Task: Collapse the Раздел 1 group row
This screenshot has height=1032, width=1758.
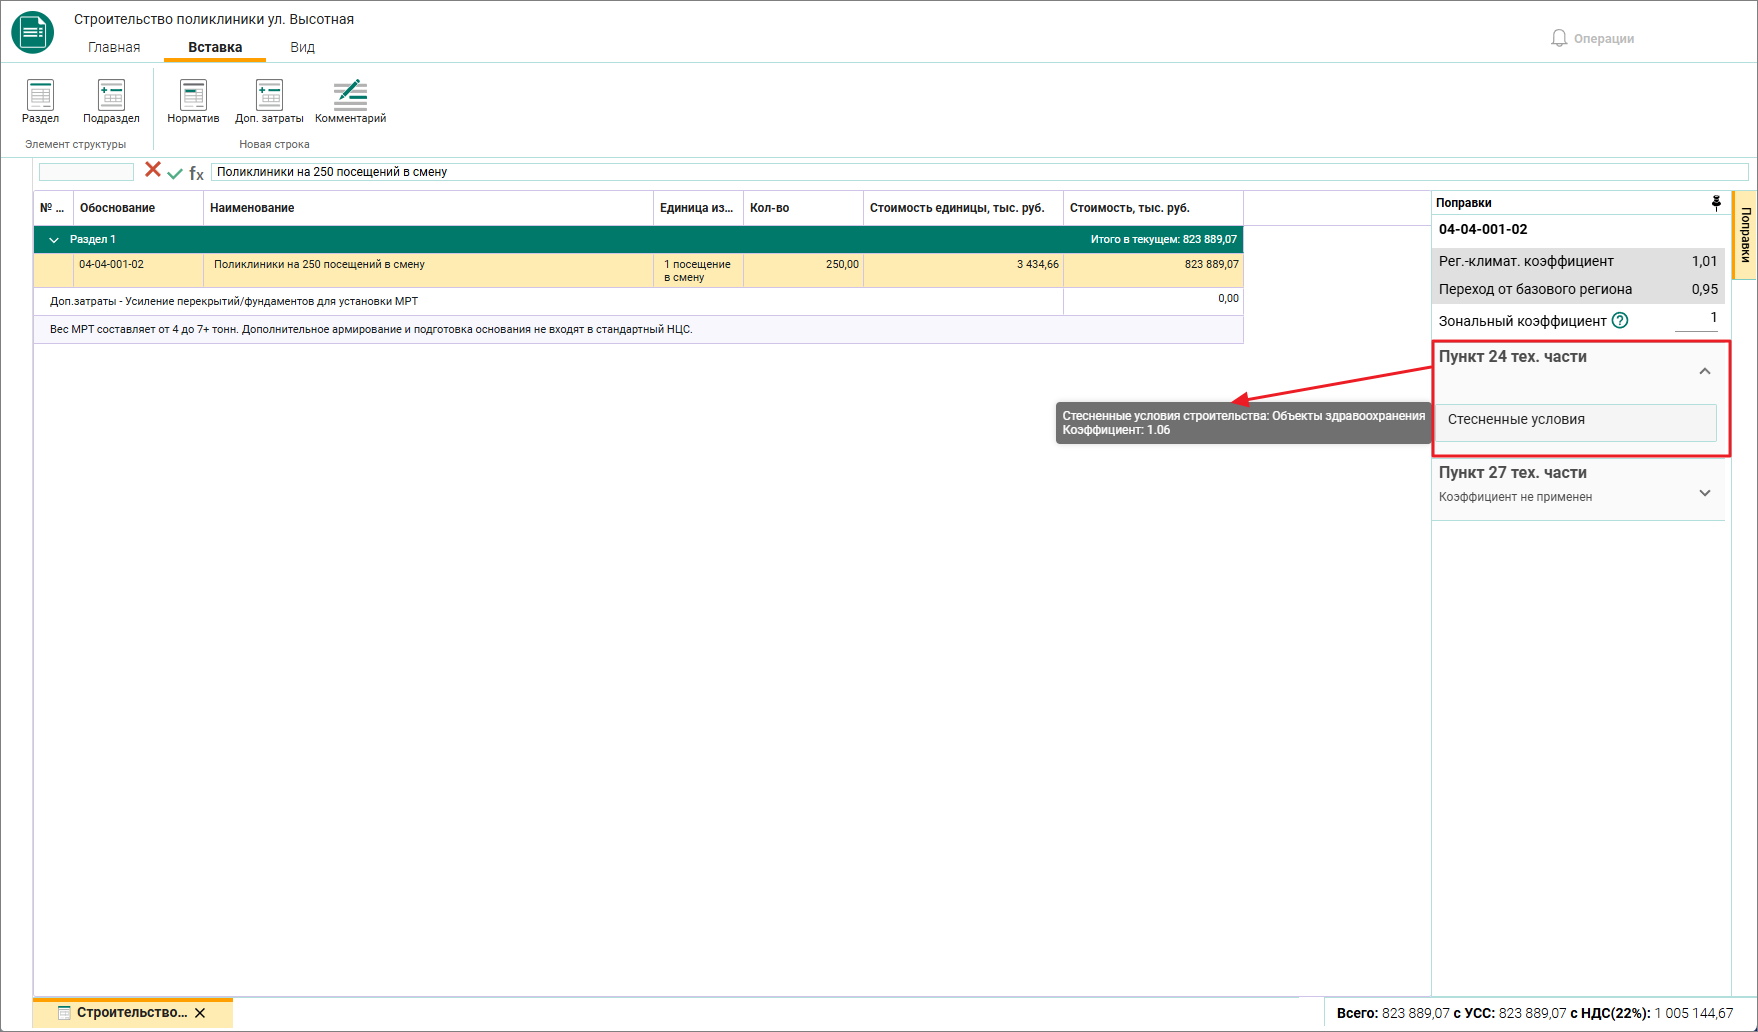Action: tap(54, 240)
